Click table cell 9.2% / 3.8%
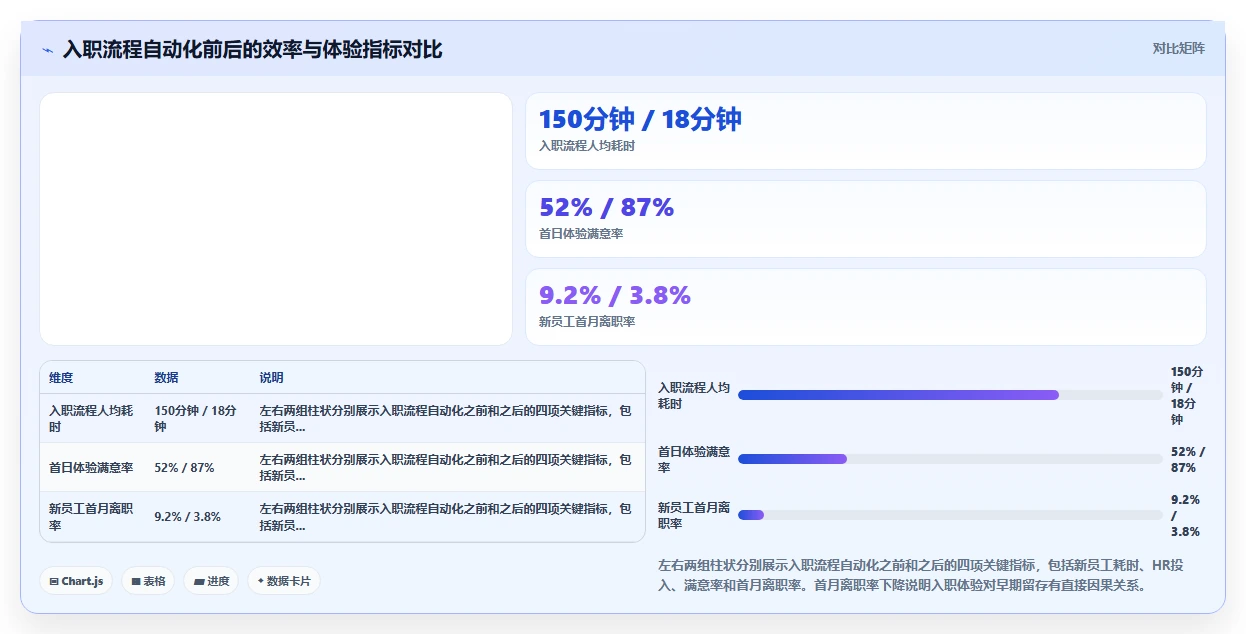This screenshot has height=634, width=1246. click(187, 517)
